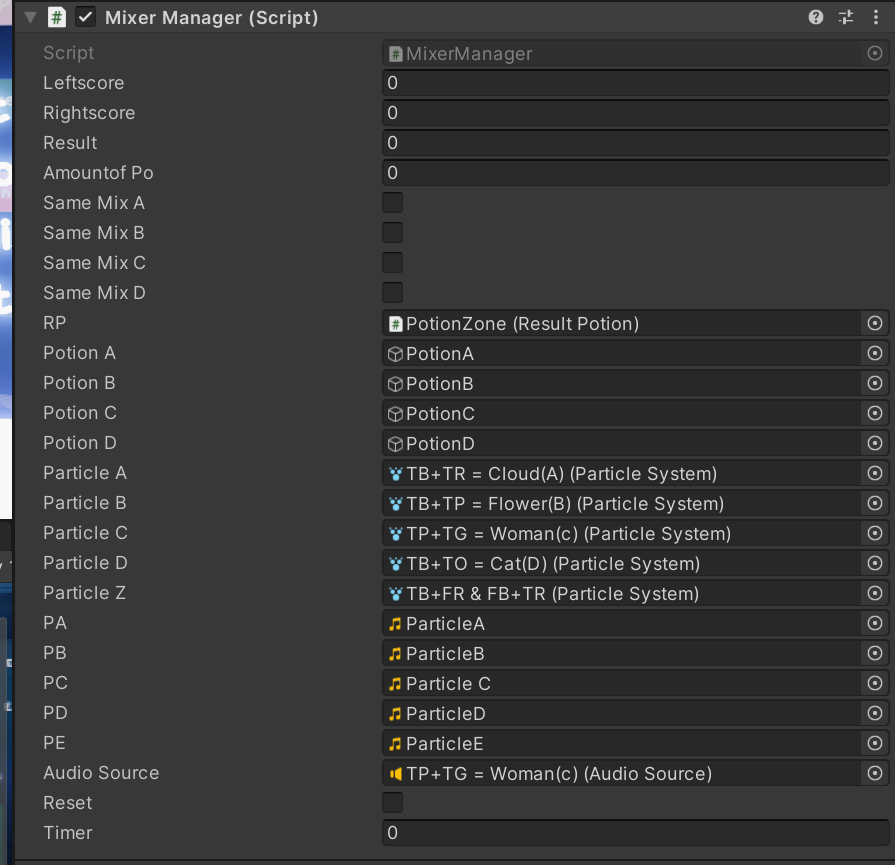Click object picker for Potion A field
This screenshot has width=895, height=865.
coord(874,353)
